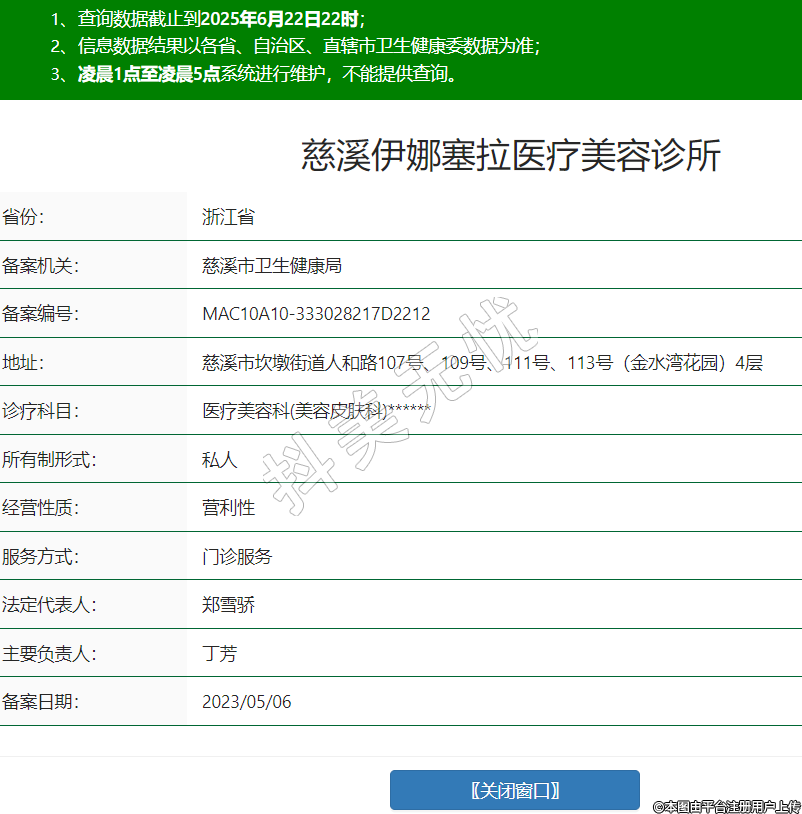Click the filing number MAC10A10-333028217D2212
Screen dimensions: 802x814
[x=316, y=314]
